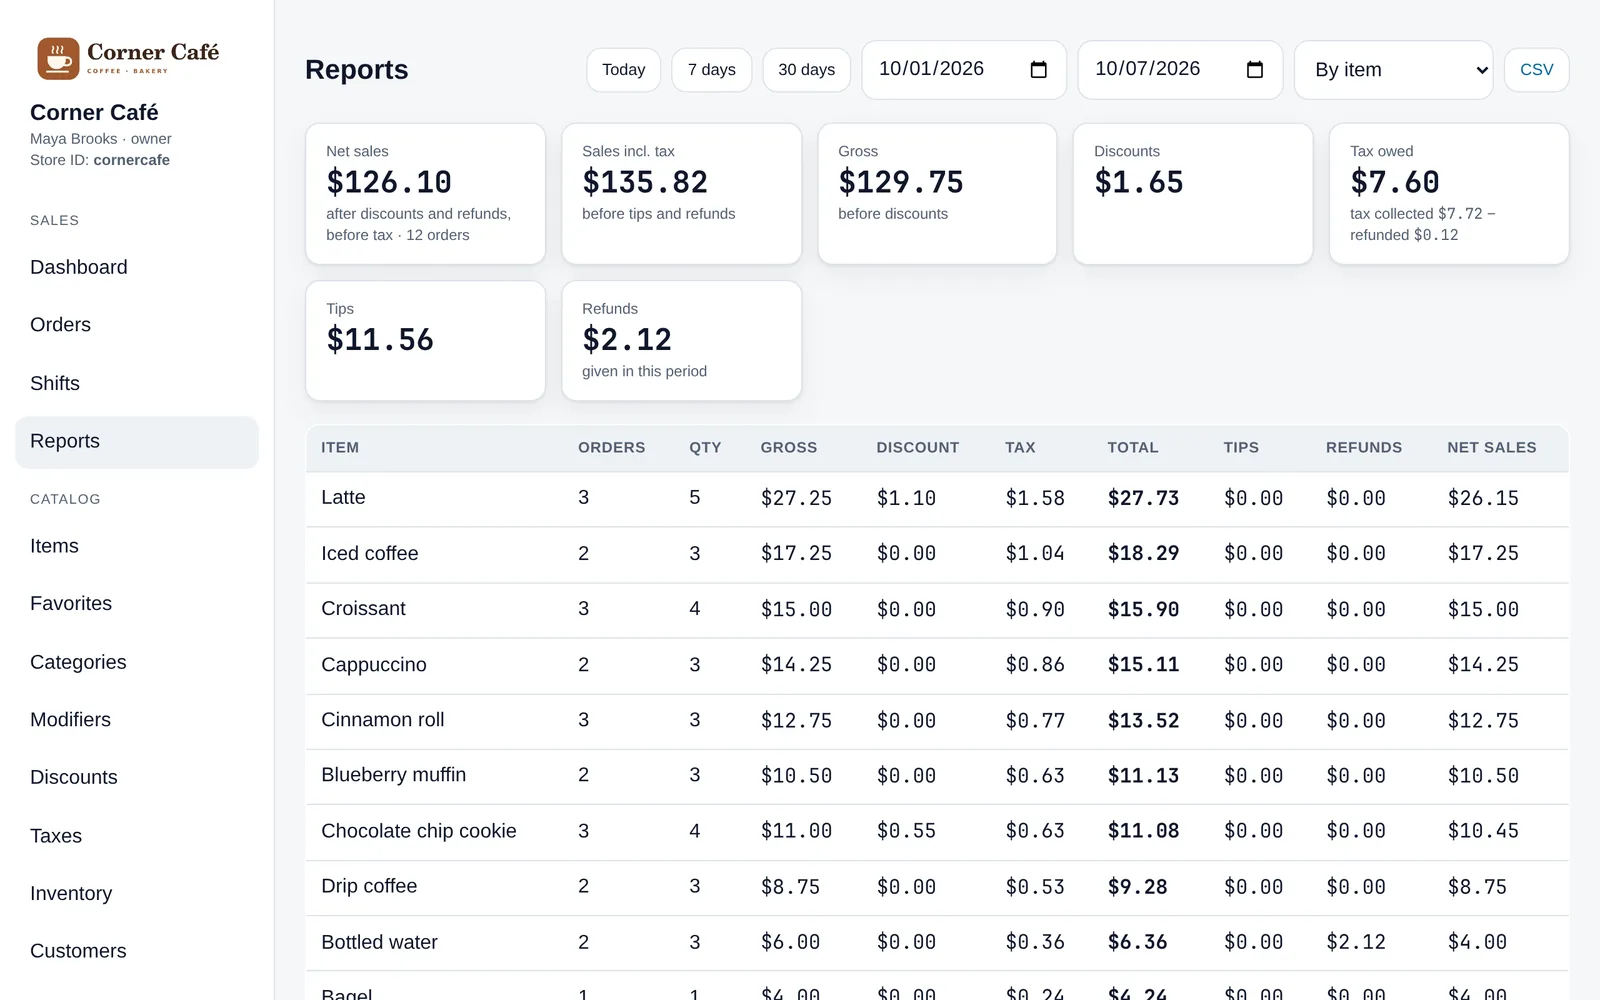1600x1000 pixels.
Task: Open Inventory in the sidebar
Action: coord(137,893)
